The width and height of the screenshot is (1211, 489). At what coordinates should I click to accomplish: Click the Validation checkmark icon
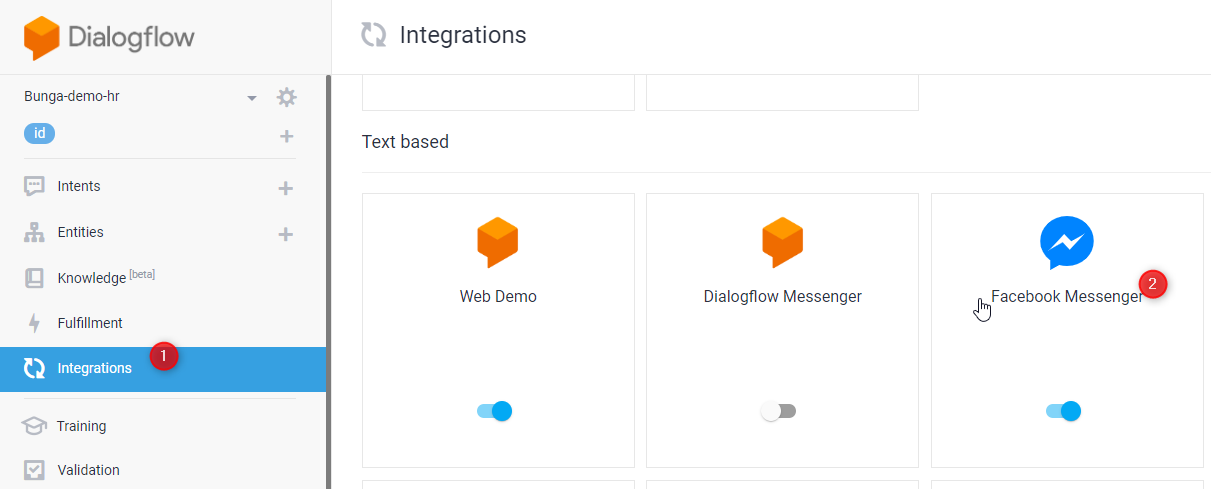tap(34, 470)
